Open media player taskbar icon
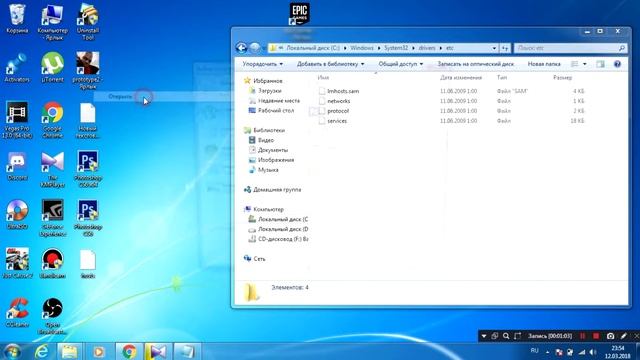This screenshot has width=640, height=360. point(99,351)
